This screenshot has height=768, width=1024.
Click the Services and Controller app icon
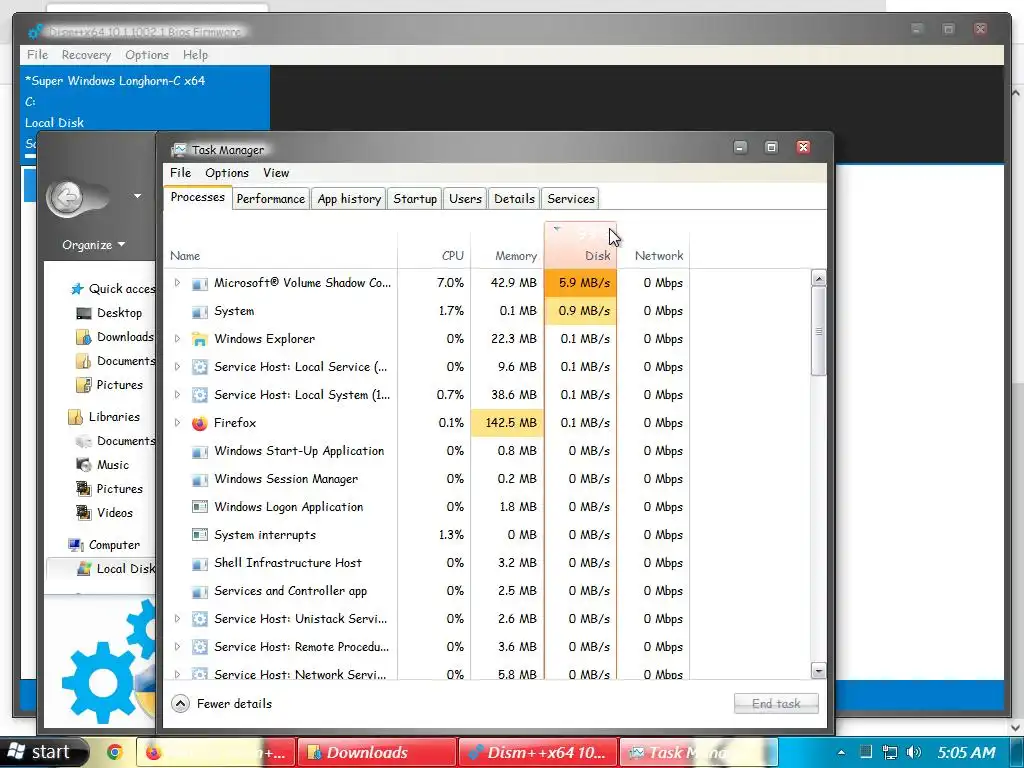point(200,591)
